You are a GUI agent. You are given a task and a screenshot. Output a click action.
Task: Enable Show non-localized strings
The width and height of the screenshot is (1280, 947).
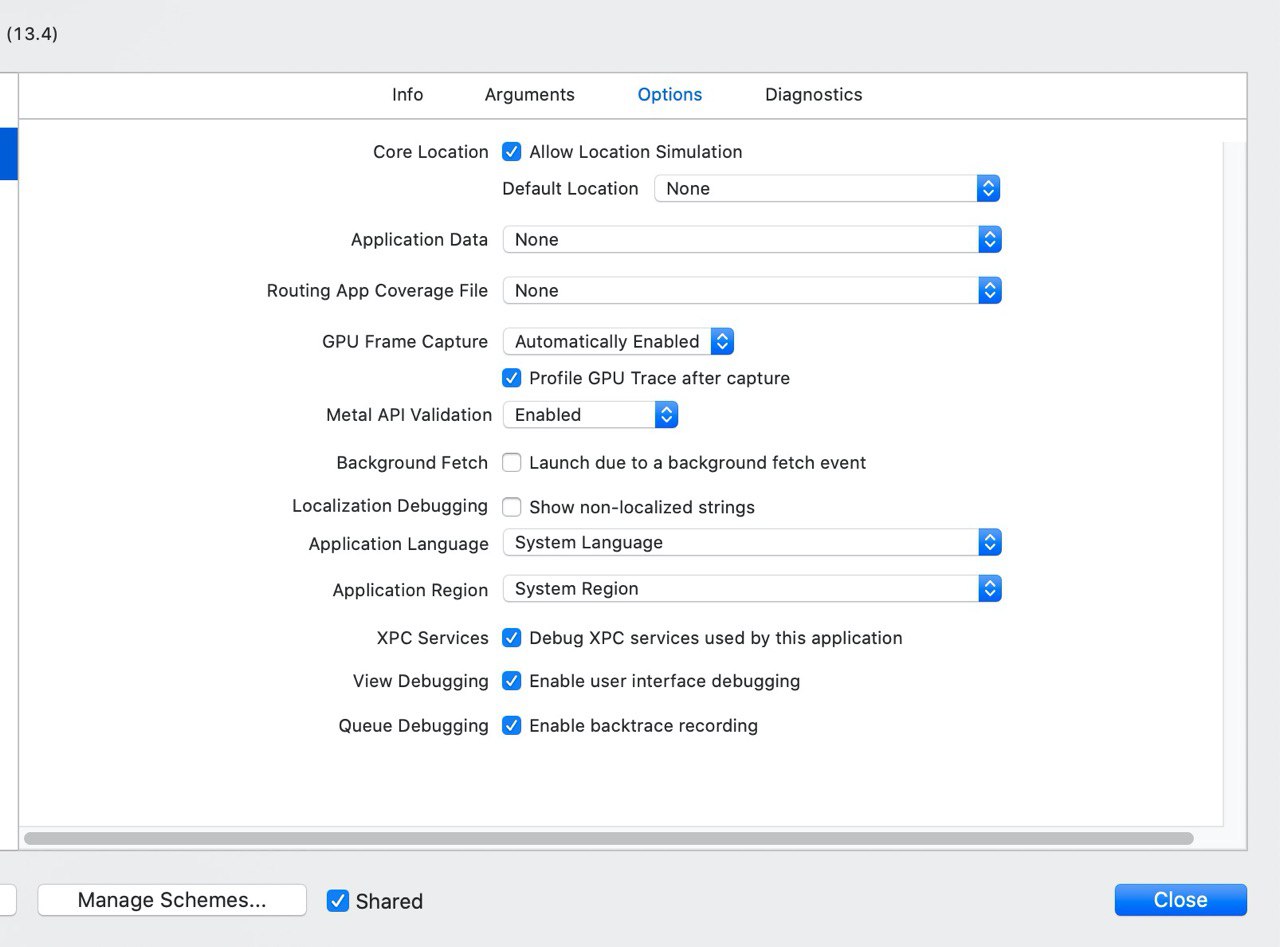point(511,507)
